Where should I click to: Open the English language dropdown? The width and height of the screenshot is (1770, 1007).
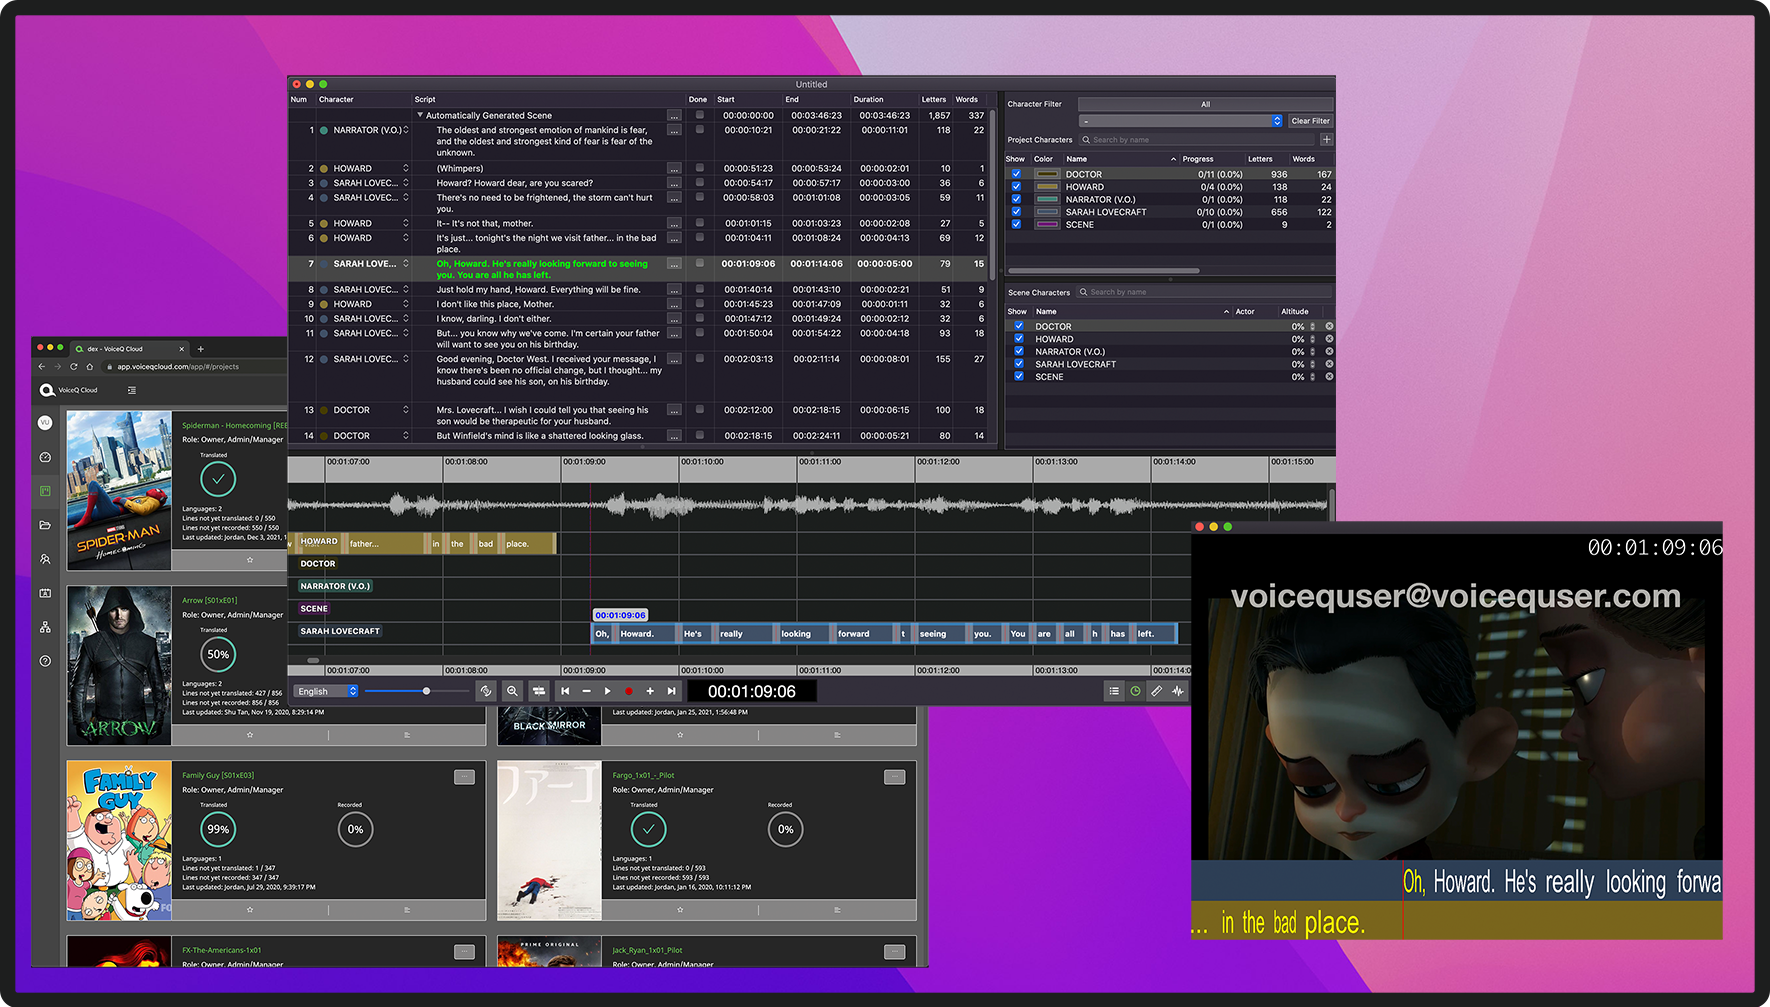(x=326, y=691)
